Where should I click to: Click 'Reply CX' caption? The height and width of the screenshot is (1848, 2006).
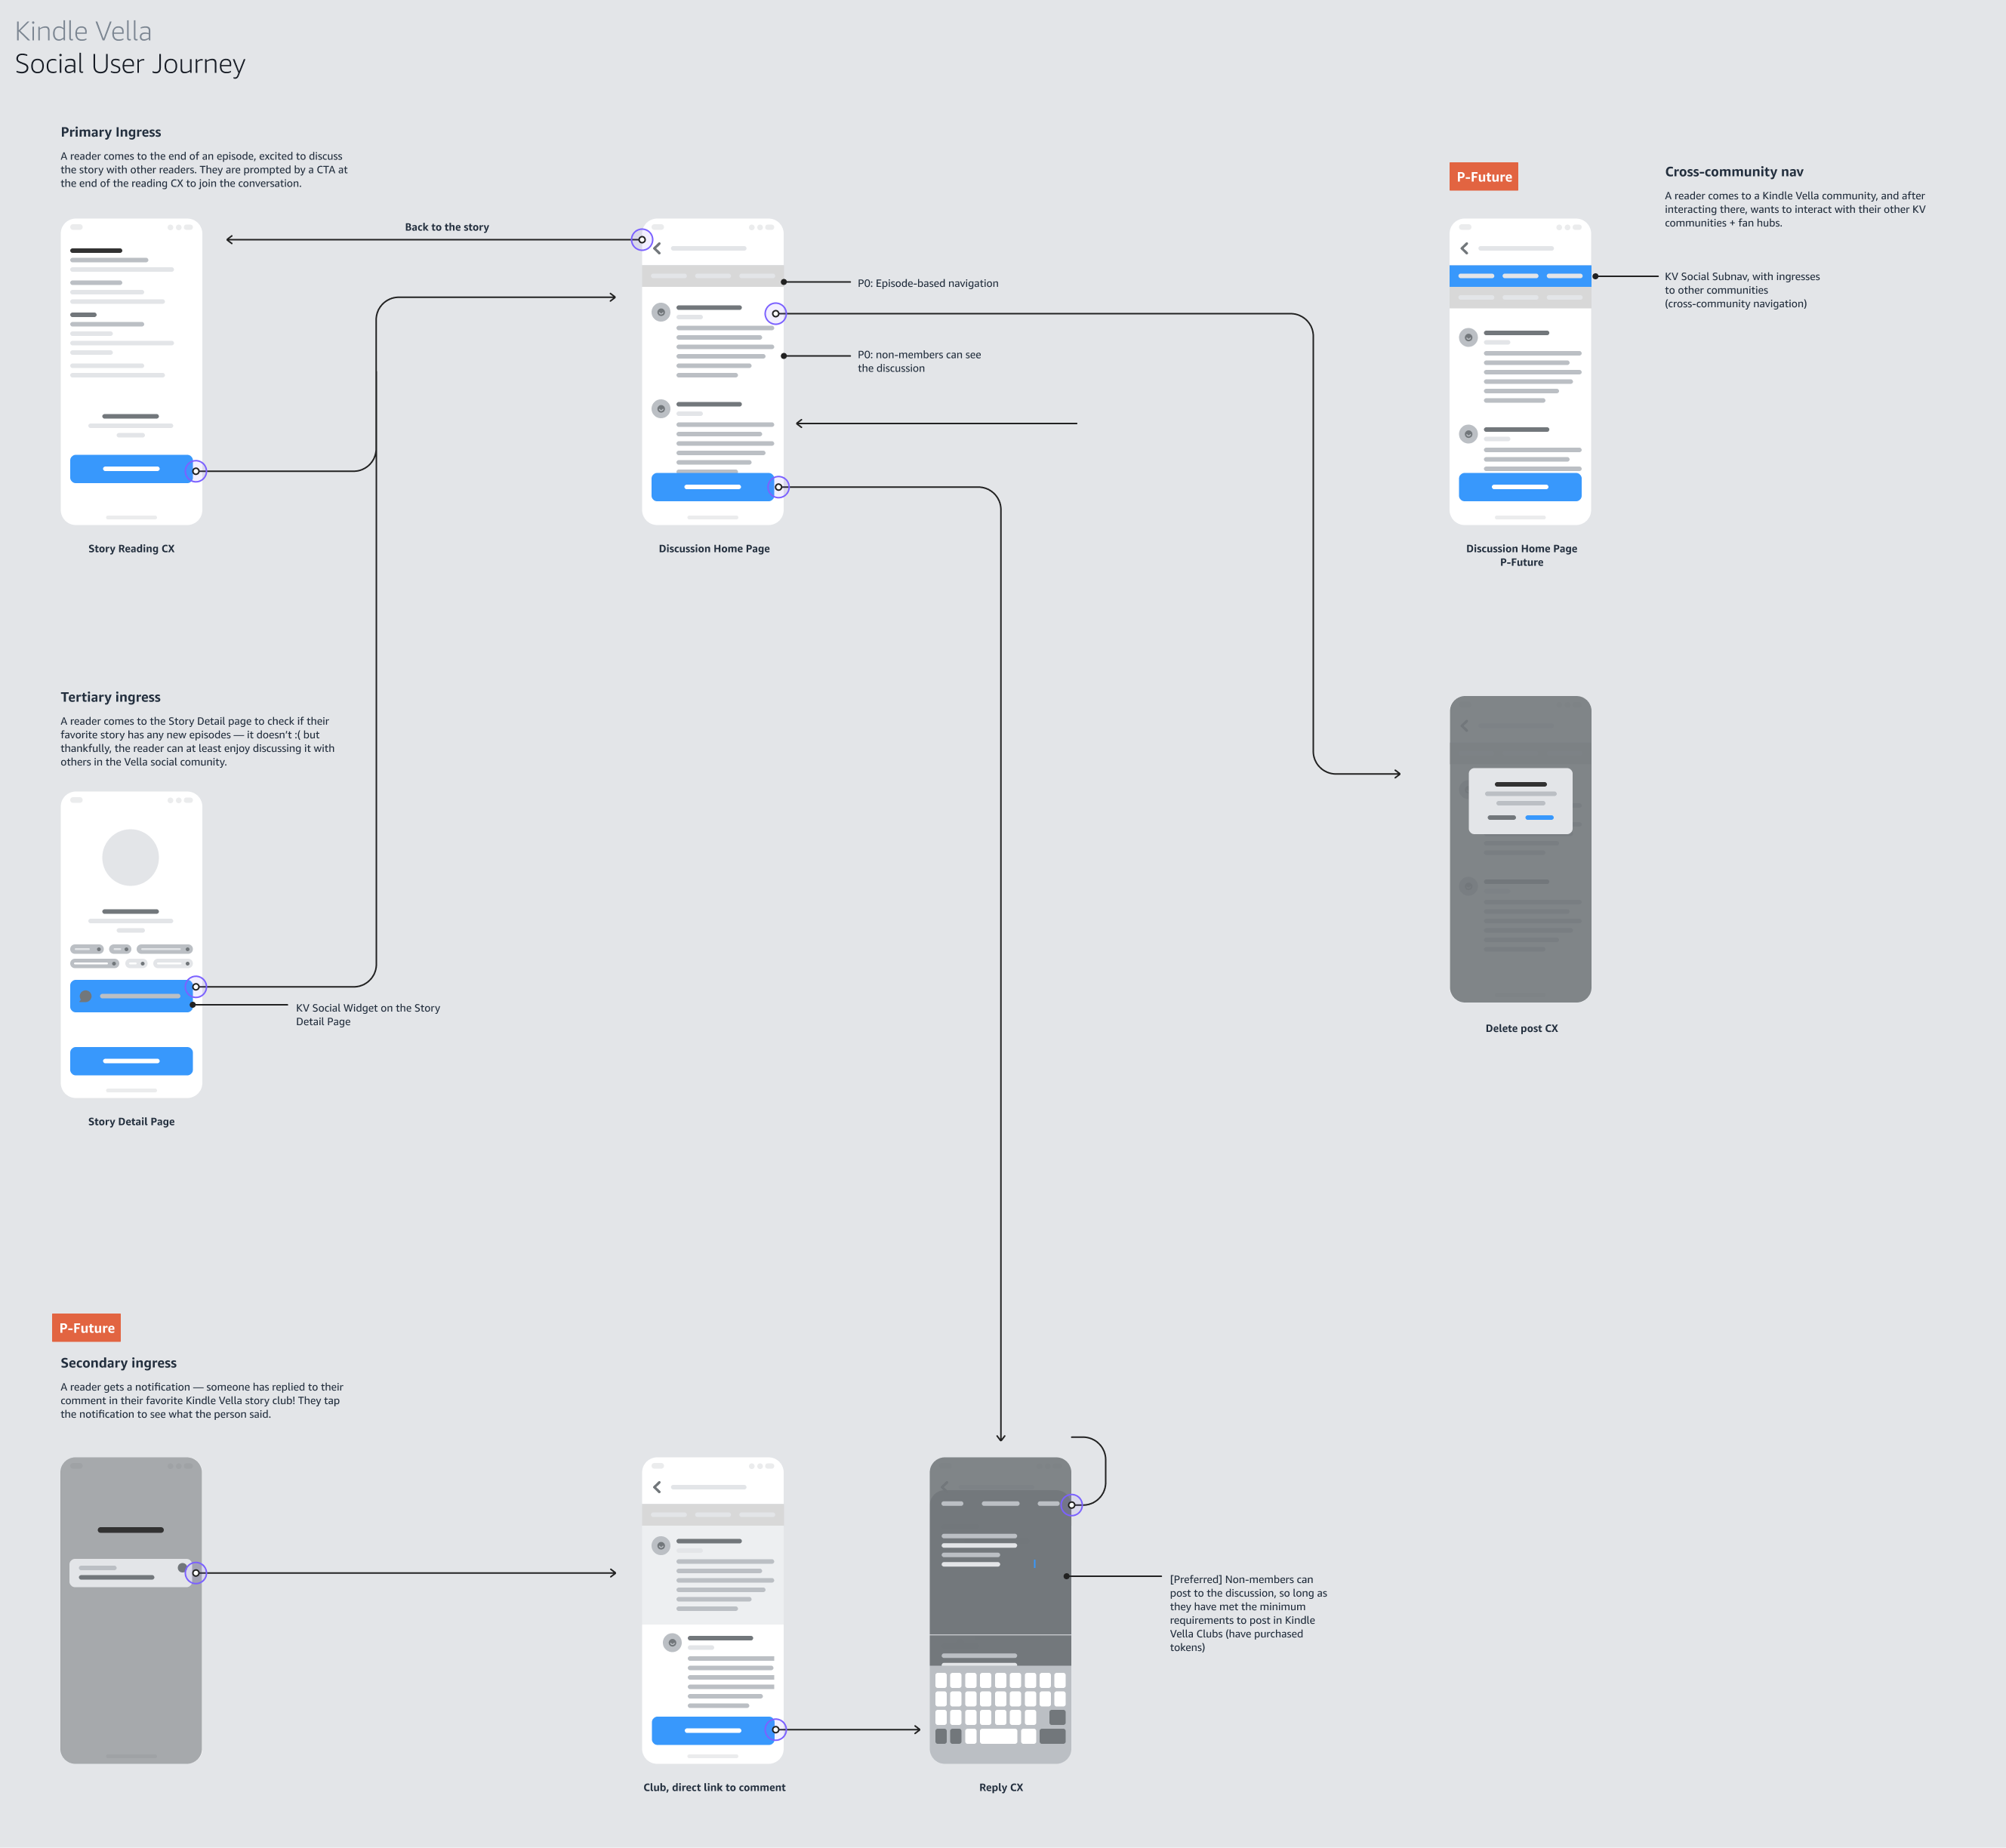click(x=1001, y=1787)
